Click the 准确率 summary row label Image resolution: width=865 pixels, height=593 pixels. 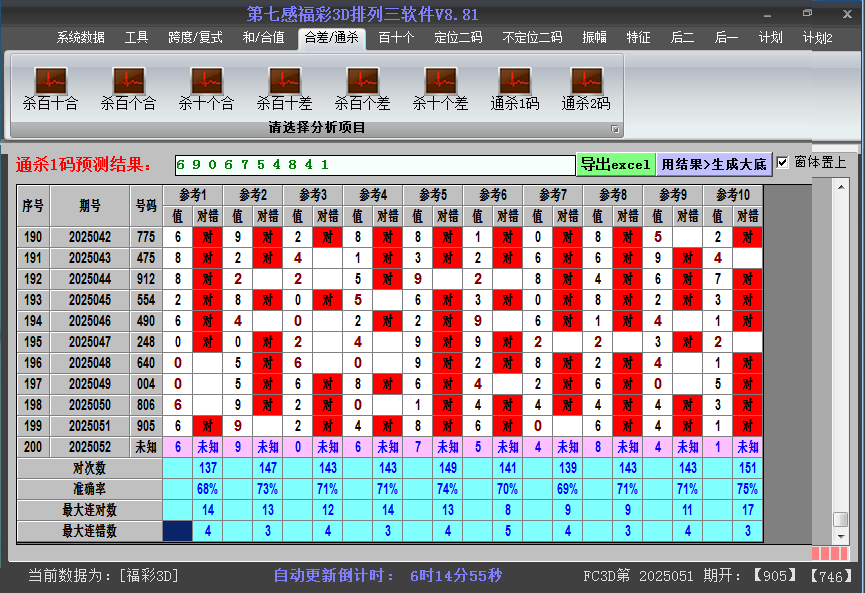click(x=89, y=489)
